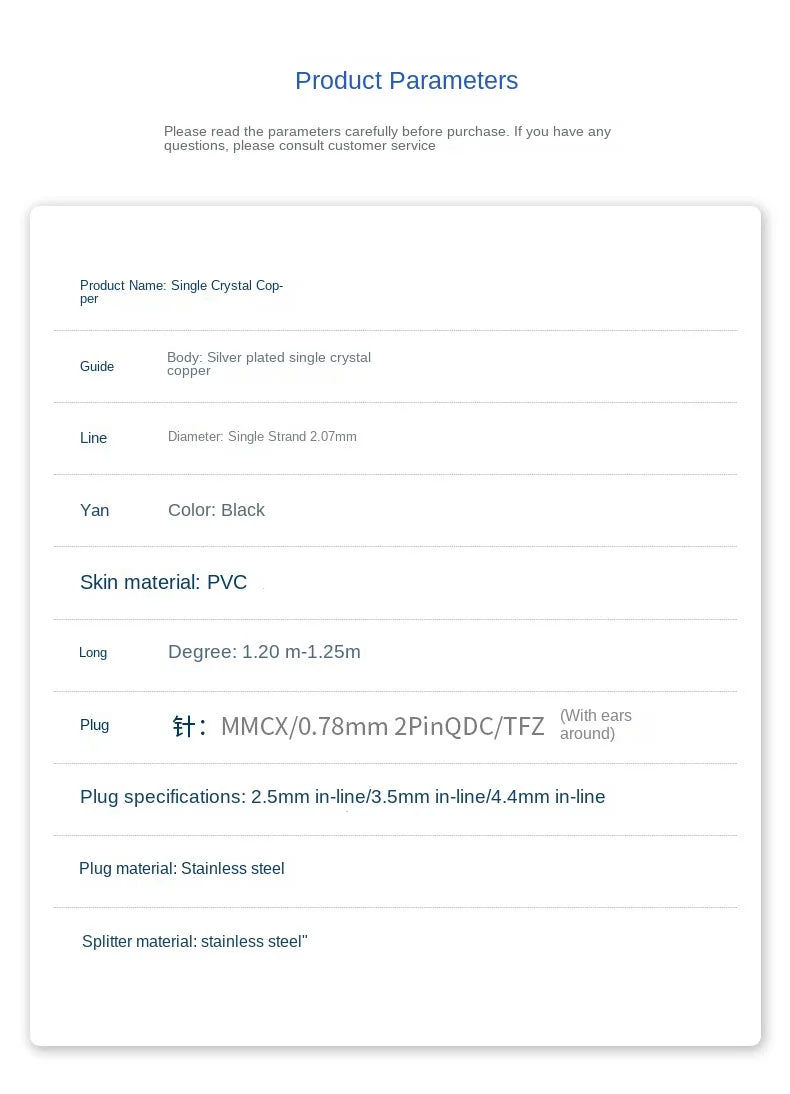Click the Splitter material: stainless steel text

194,942
